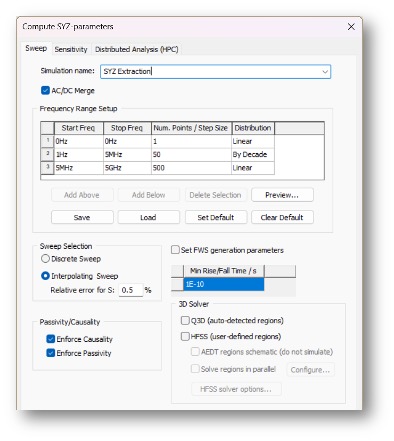Click the Preview... button
Screen dimensions: 394x441
[282, 195]
